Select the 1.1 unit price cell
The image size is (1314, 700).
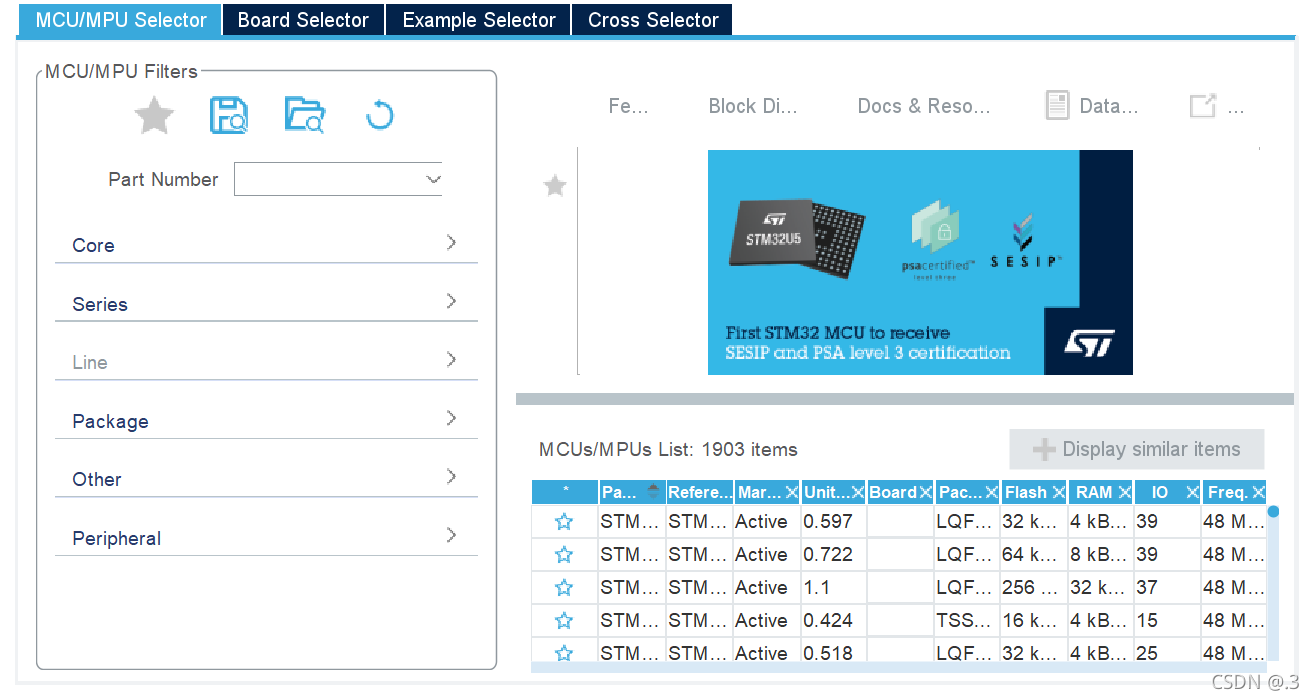(x=833, y=587)
